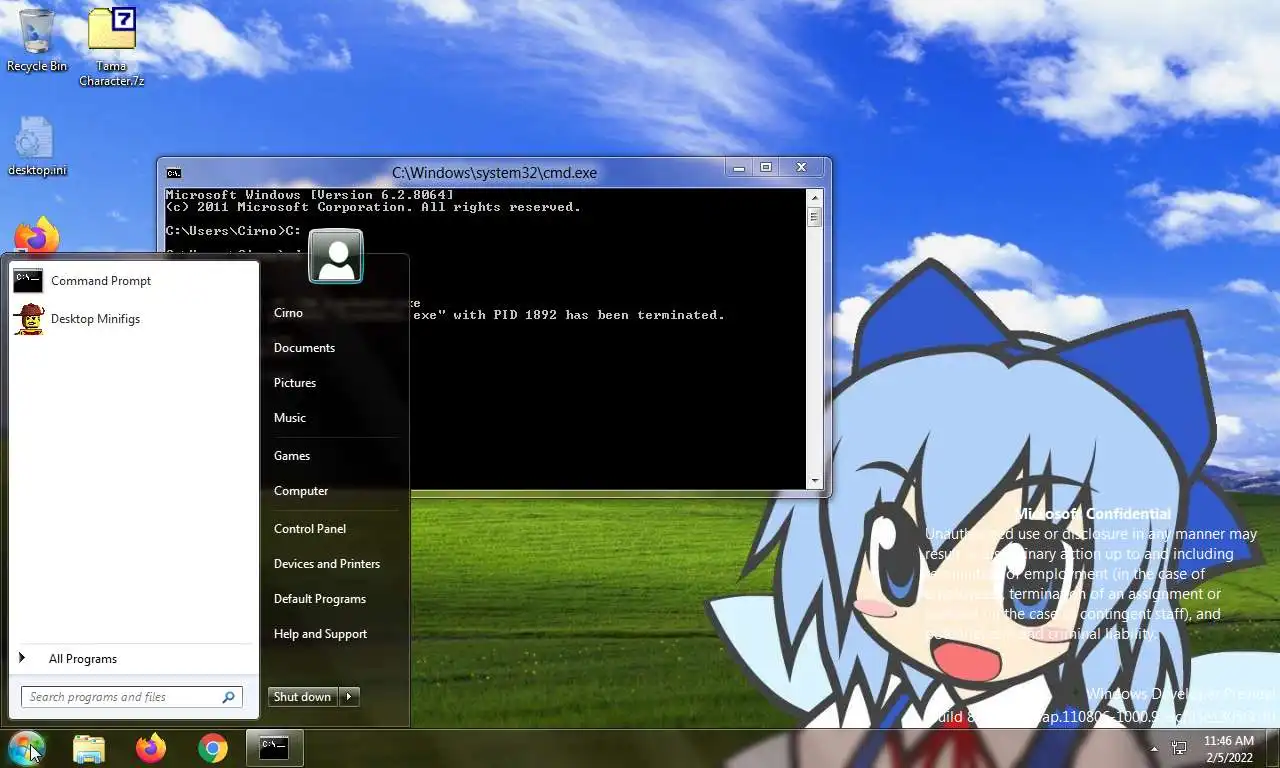This screenshot has height=768, width=1280.
Task: Minimize the cmd.exe window
Action: (x=739, y=168)
